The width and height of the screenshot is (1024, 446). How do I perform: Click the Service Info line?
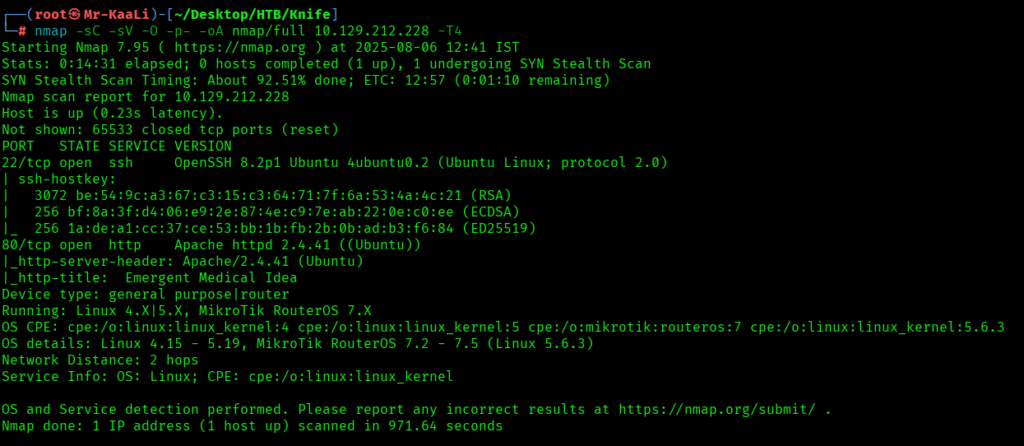(227, 376)
